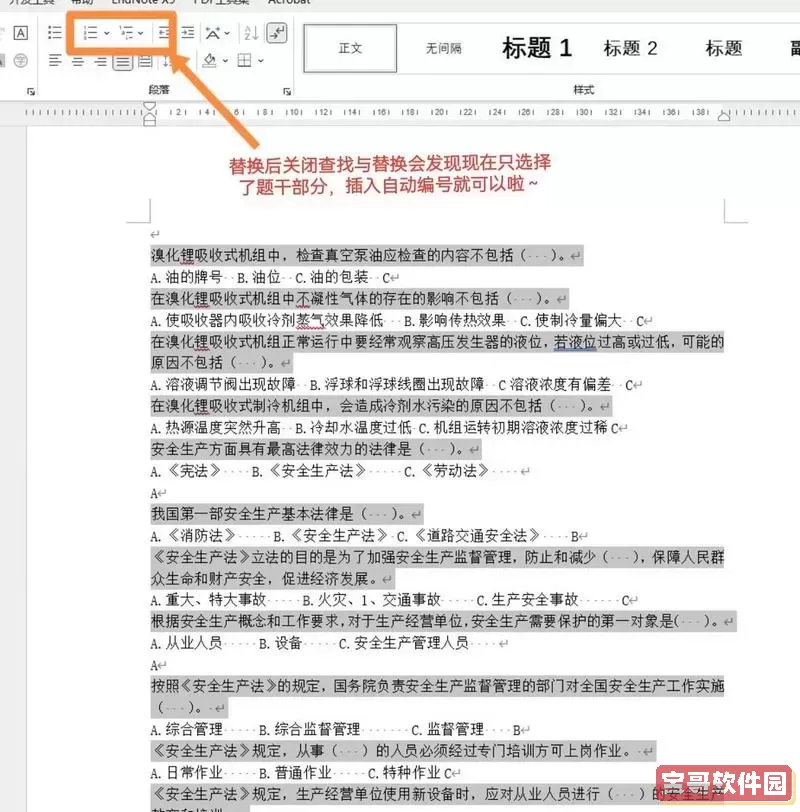The image size is (800, 812).
Task: Expand the Asian Layout dropdown arrow
Action: click(227, 33)
